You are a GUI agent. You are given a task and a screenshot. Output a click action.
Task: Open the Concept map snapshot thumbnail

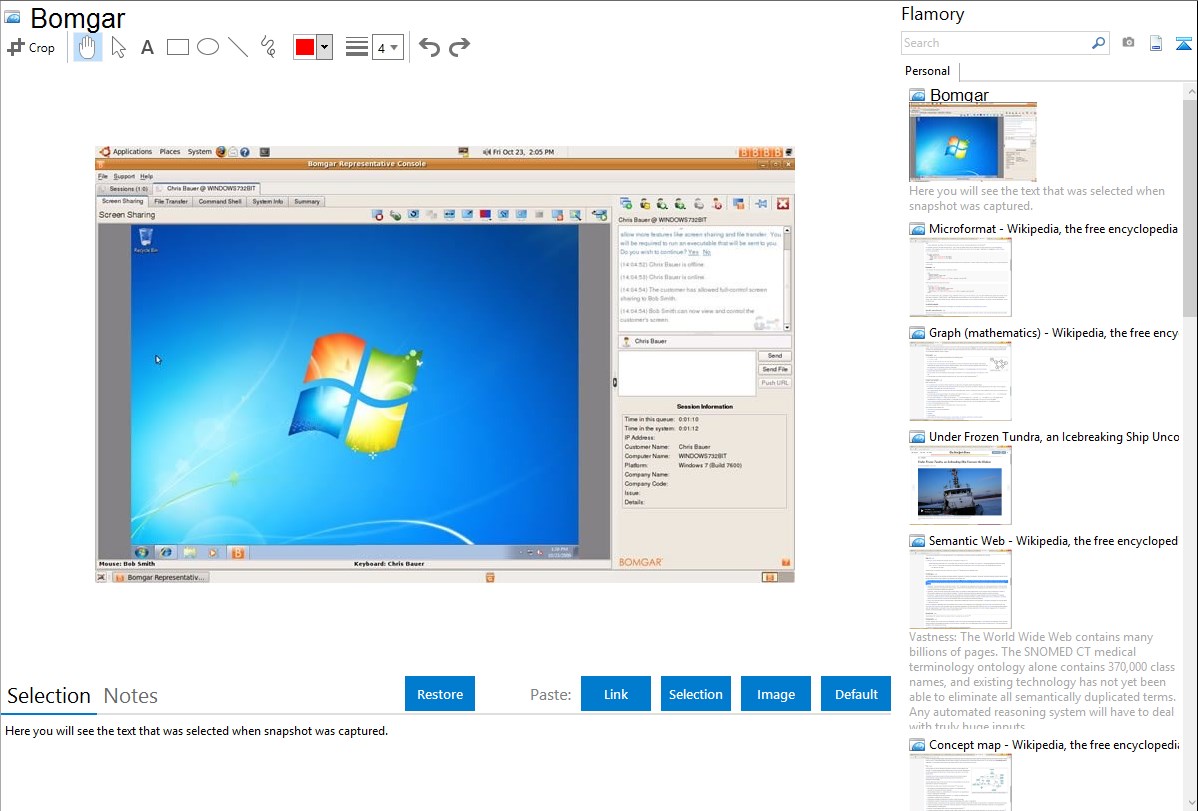coord(960,782)
